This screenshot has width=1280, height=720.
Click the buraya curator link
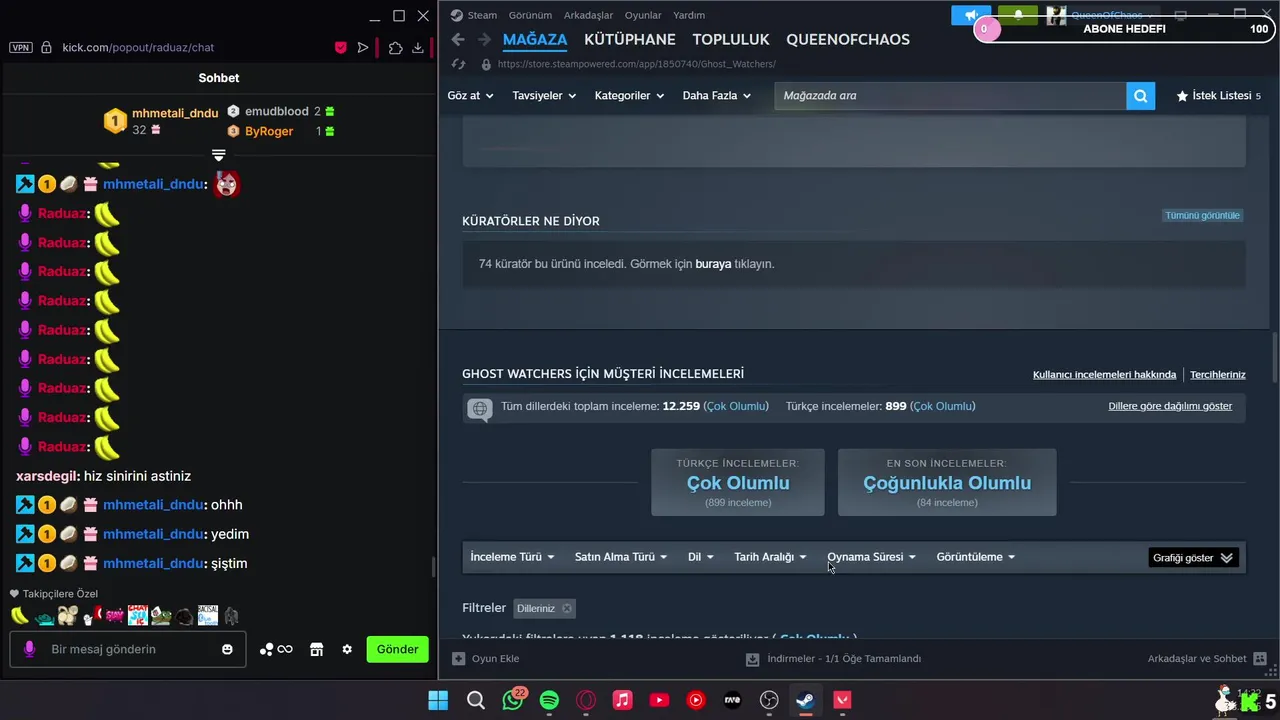713,264
